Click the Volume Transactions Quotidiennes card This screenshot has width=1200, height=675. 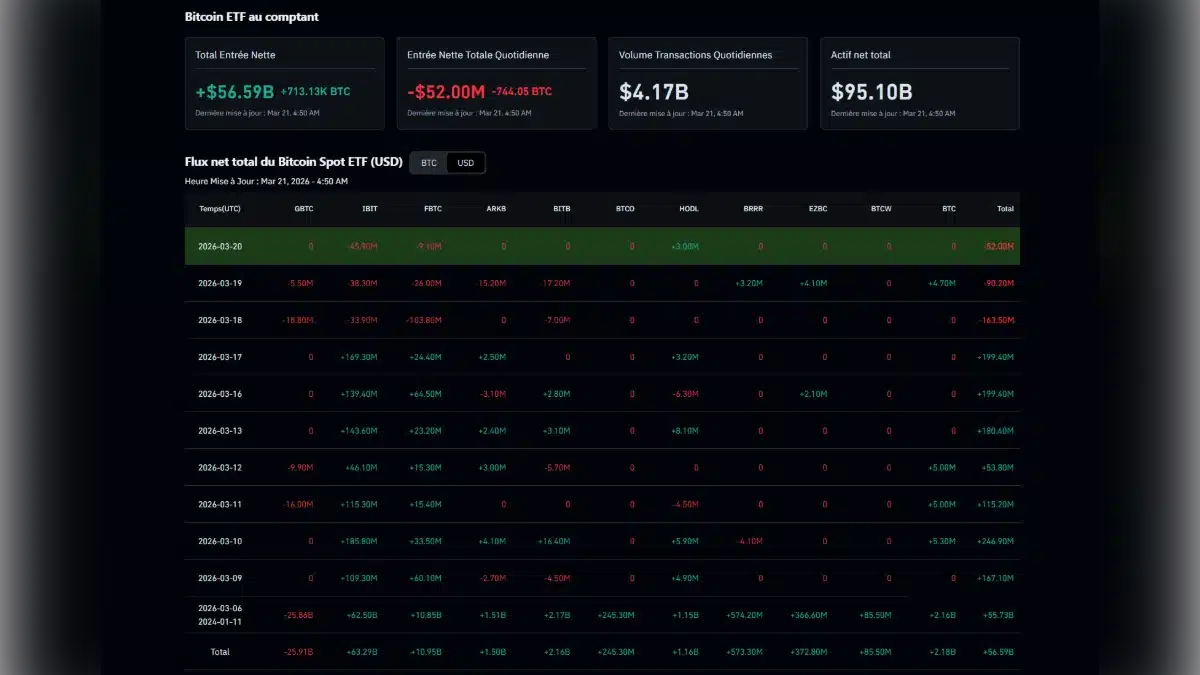(x=707, y=83)
